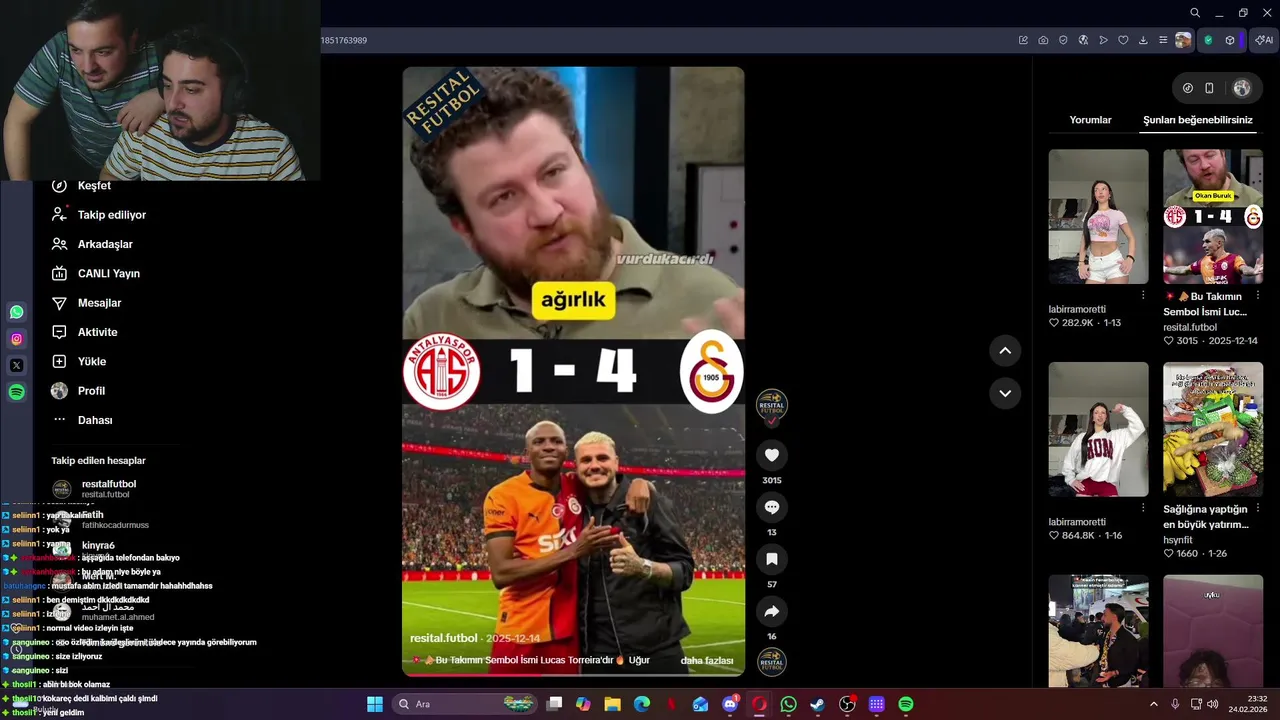Click the edit page pencil icon in the address bar
This screenshot has height=720, width=1280.
point(1023,40)
